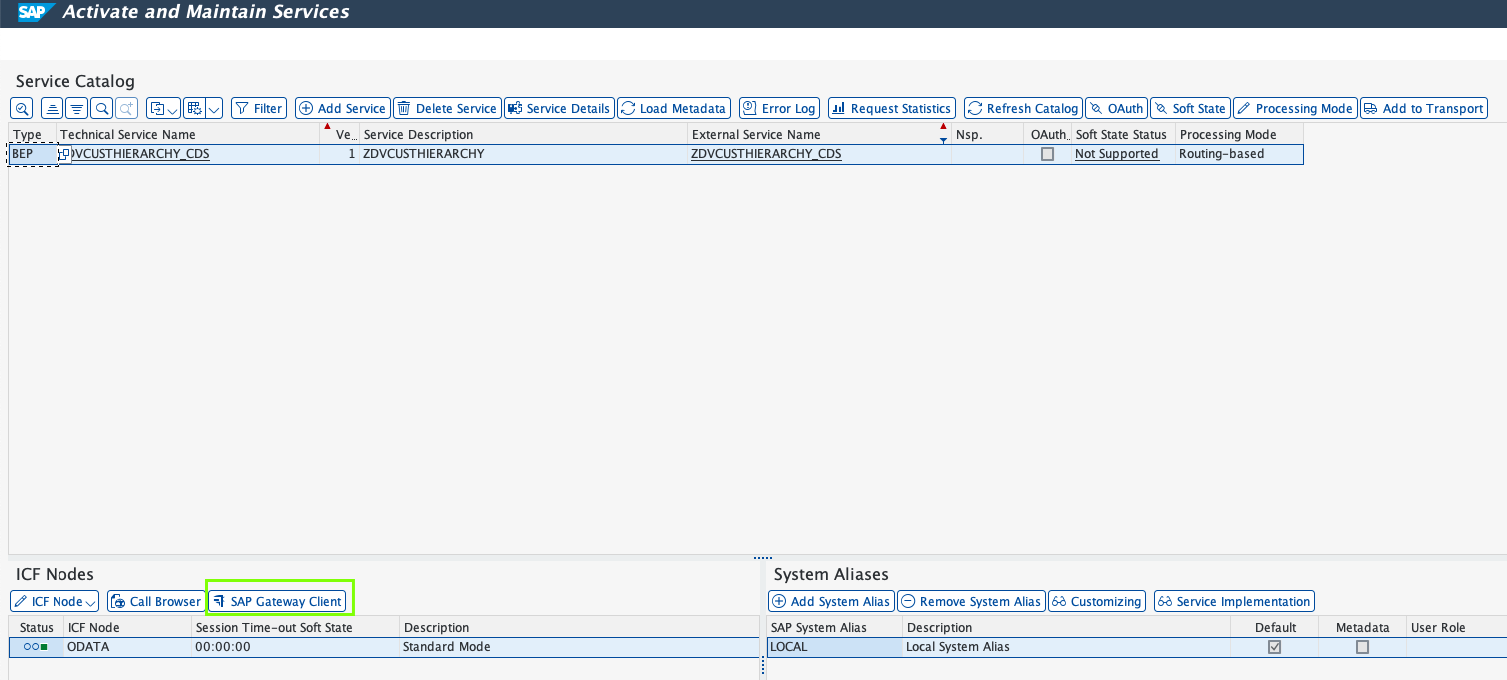Click the Soft State Status column header
Image resolution: width=1507 pixels, height=680 pixels.
coord(1121,134)
